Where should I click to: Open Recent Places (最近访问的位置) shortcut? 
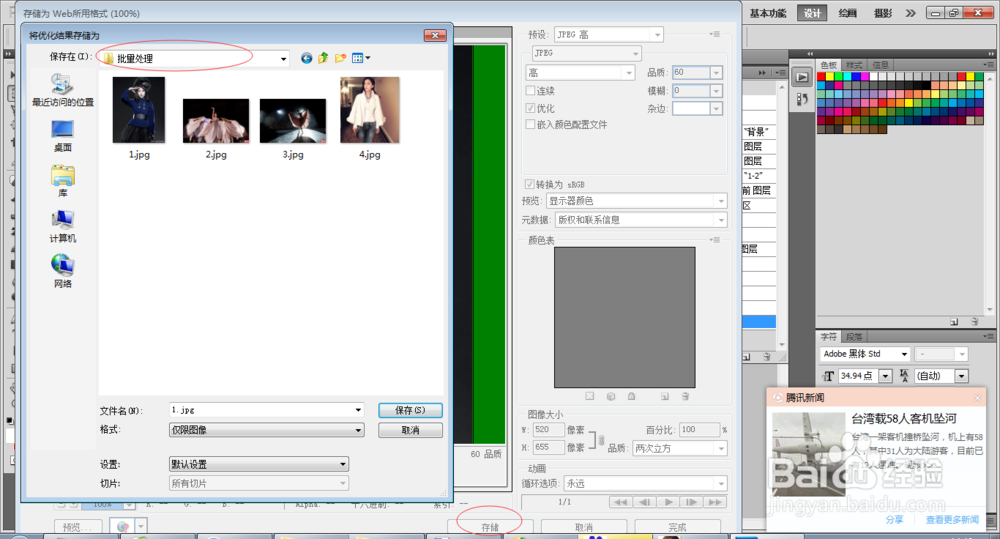pyautogui.click(x=62, y=90)
